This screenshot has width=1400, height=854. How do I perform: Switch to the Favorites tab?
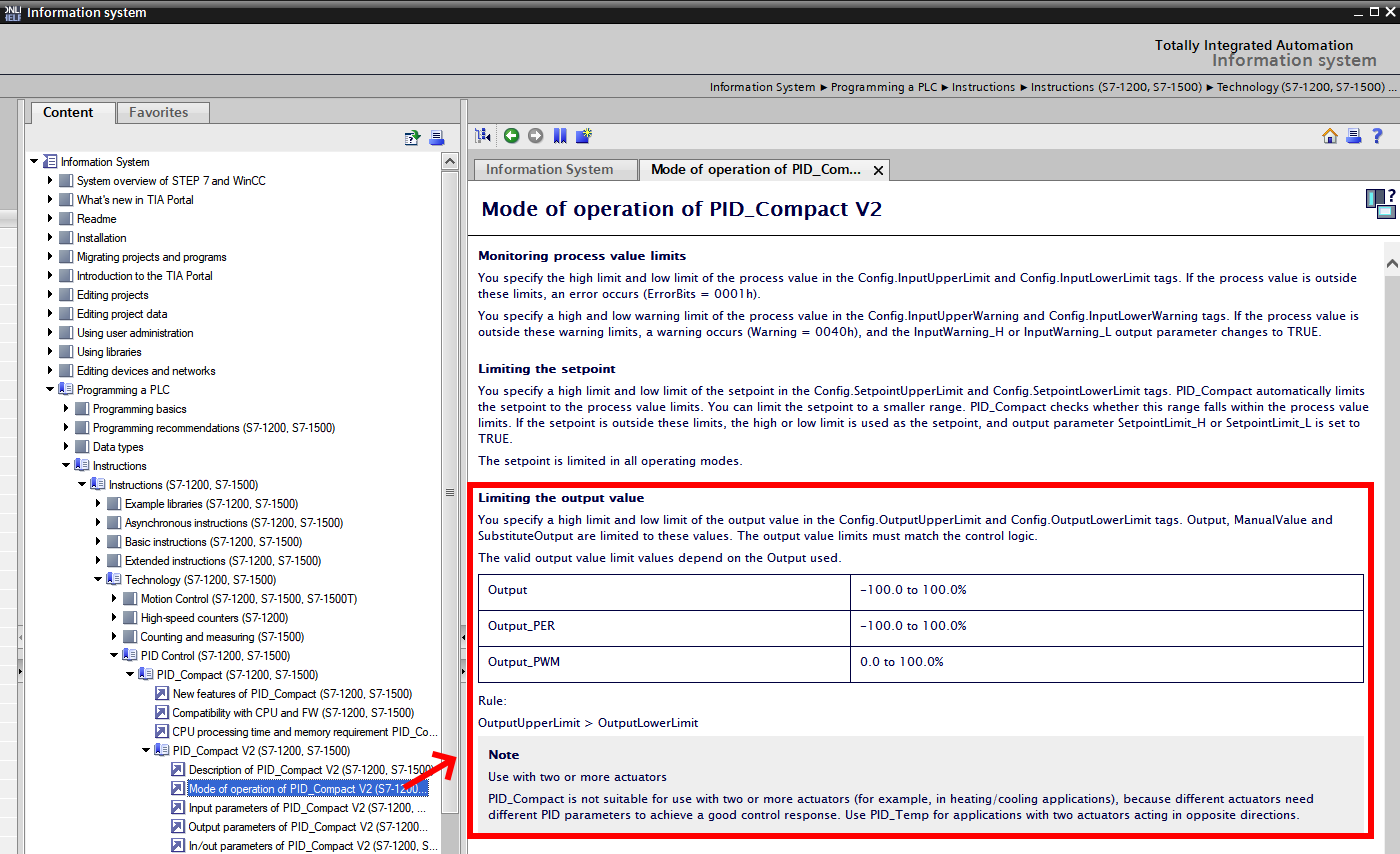(x=158, y=113)
